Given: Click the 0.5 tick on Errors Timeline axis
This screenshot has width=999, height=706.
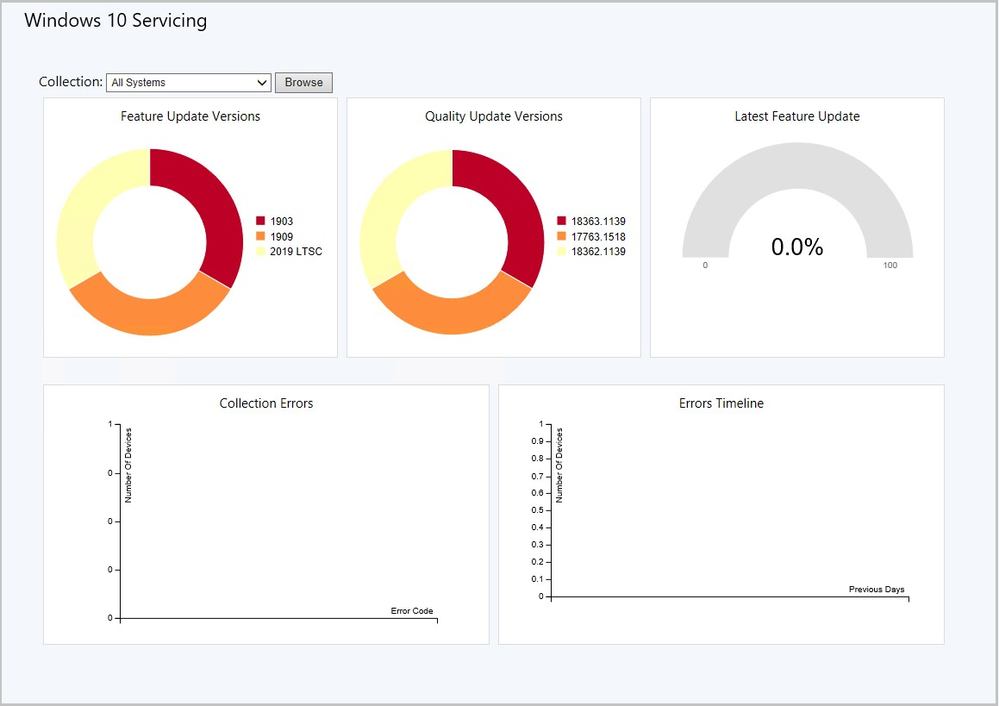Looking at the screenshot, I should [537, 510].
